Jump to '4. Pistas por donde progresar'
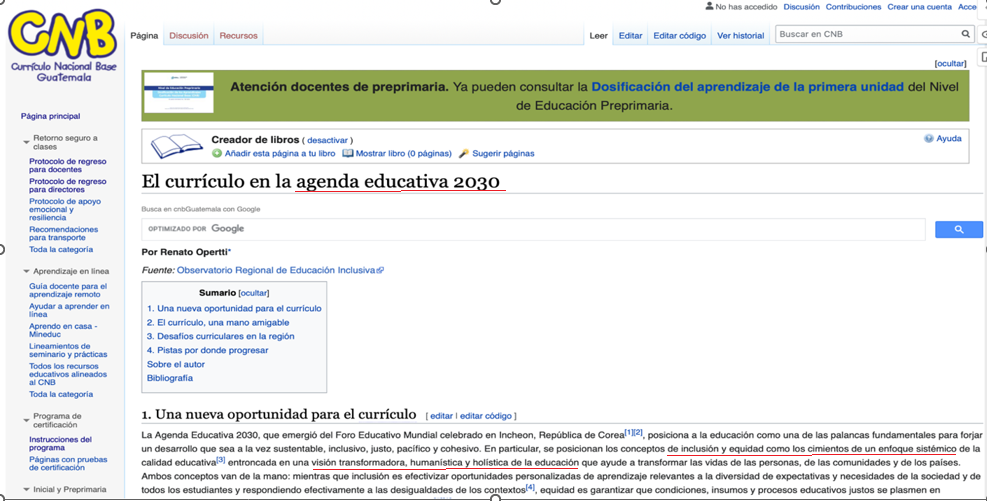This screenshot has width=987, height=501. click(207, 350)
